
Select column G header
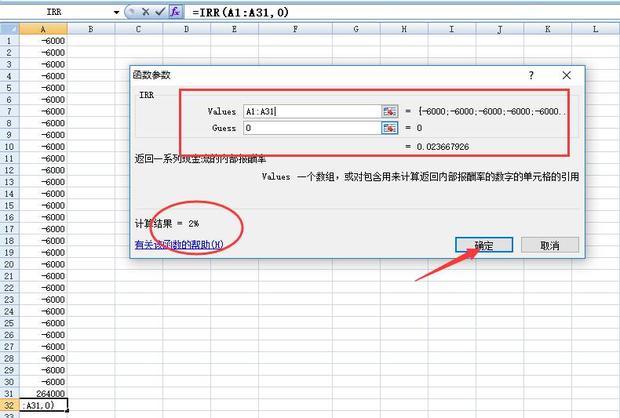(356, 29)
